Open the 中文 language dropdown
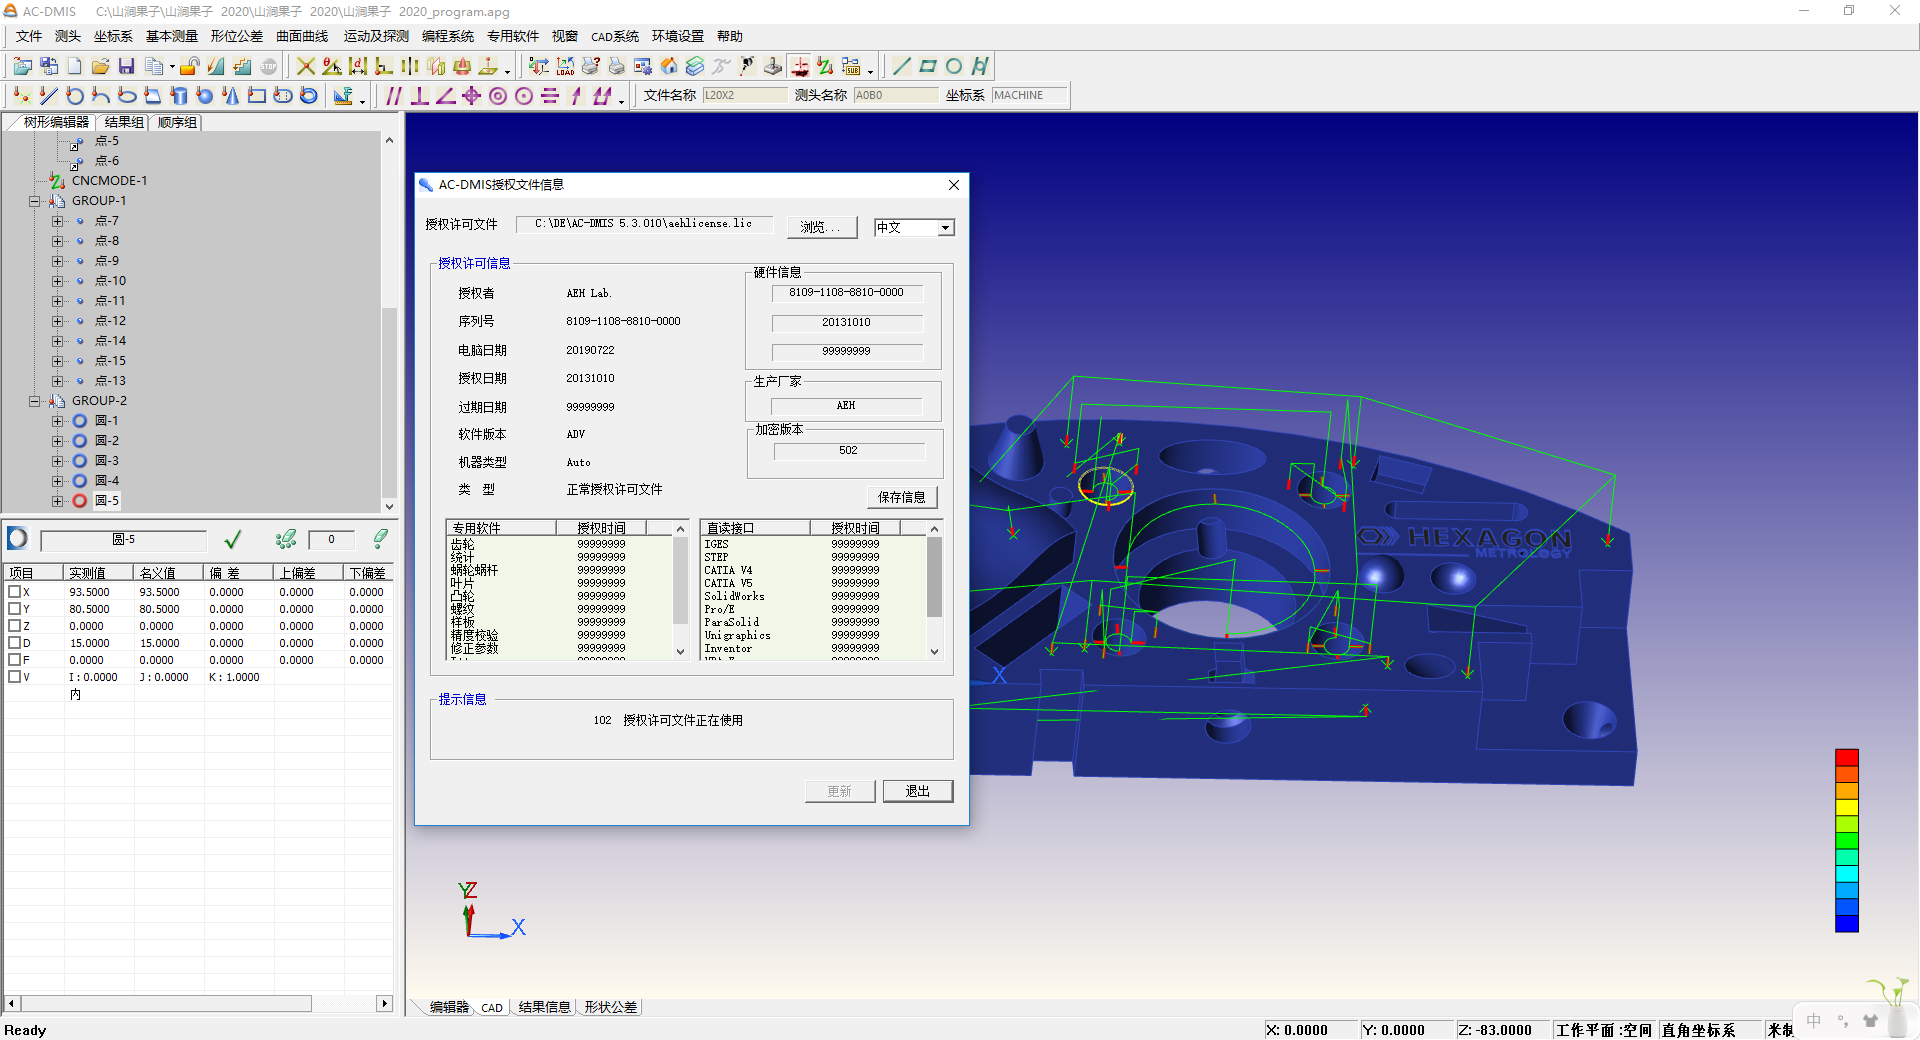The width and height of the screenshot is (1920, 1040). tap(945, 228)
